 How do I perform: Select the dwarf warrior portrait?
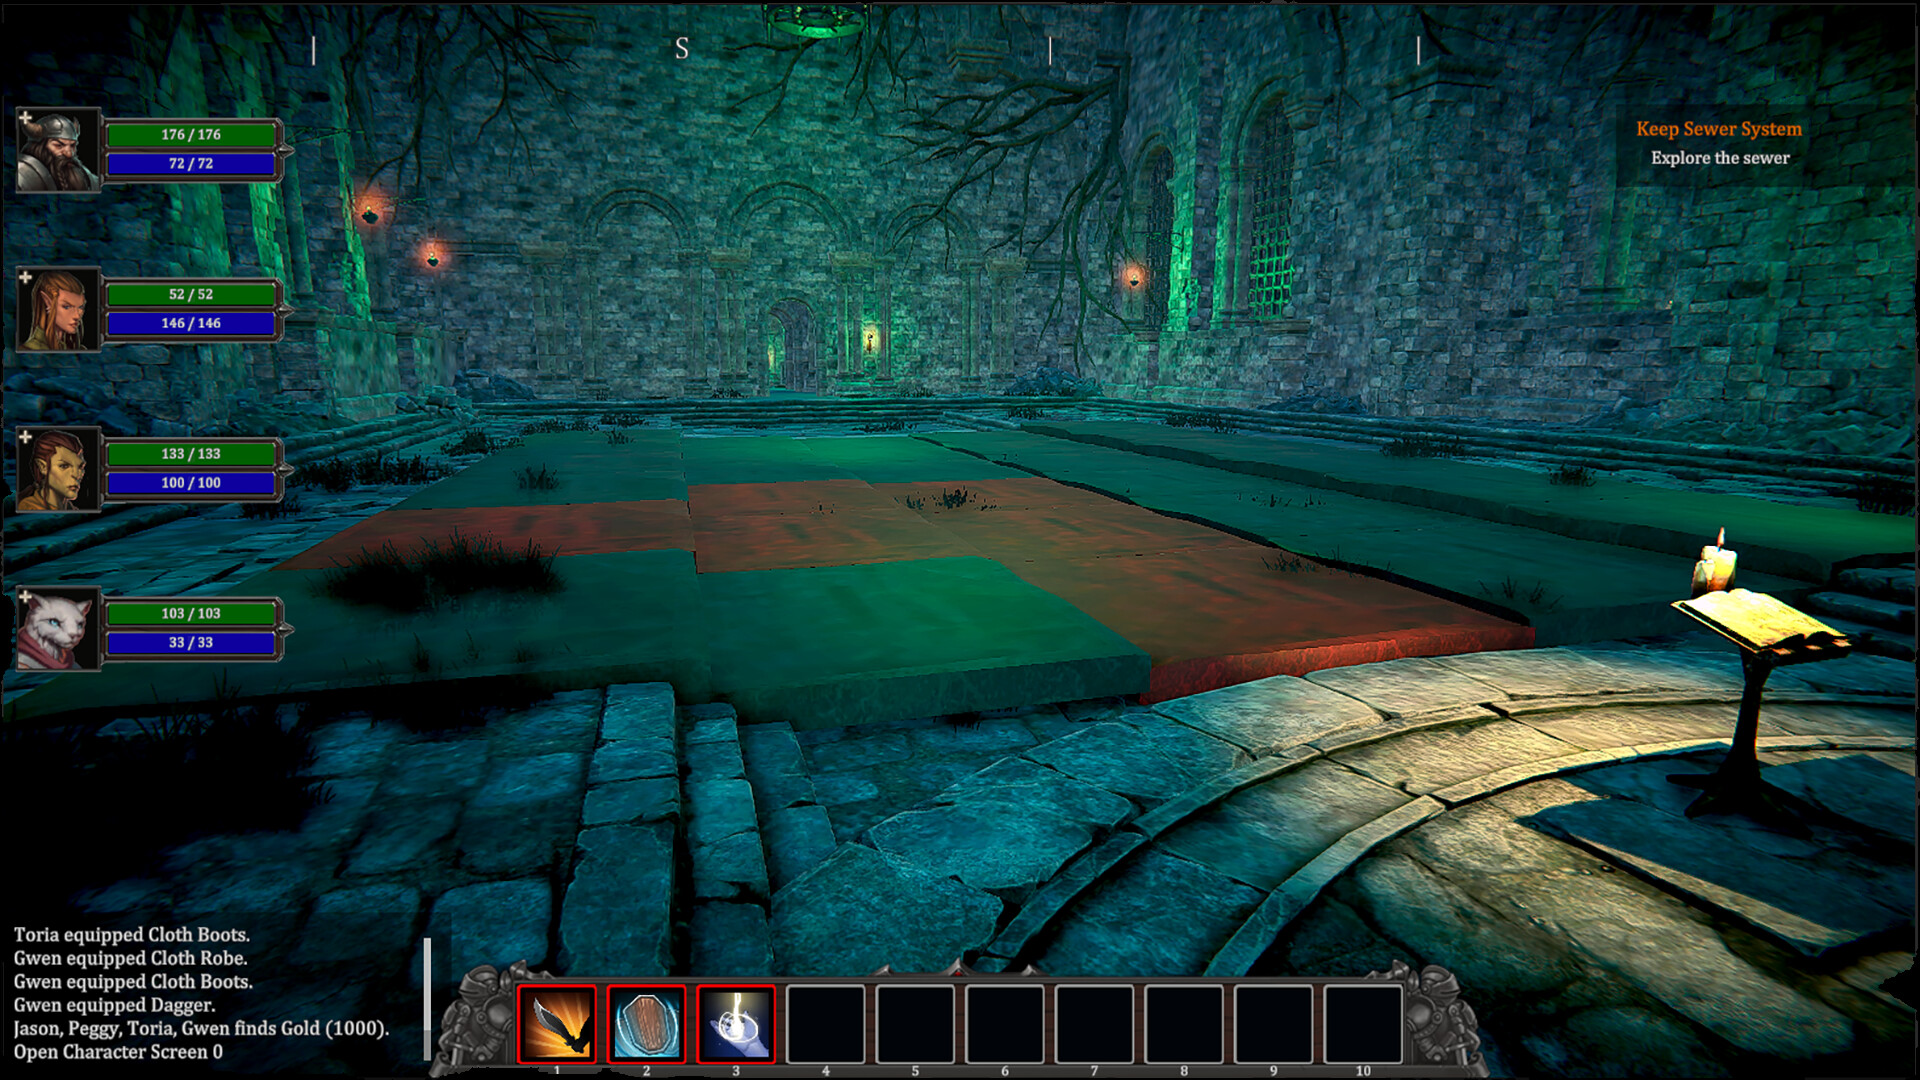point(59,152)
